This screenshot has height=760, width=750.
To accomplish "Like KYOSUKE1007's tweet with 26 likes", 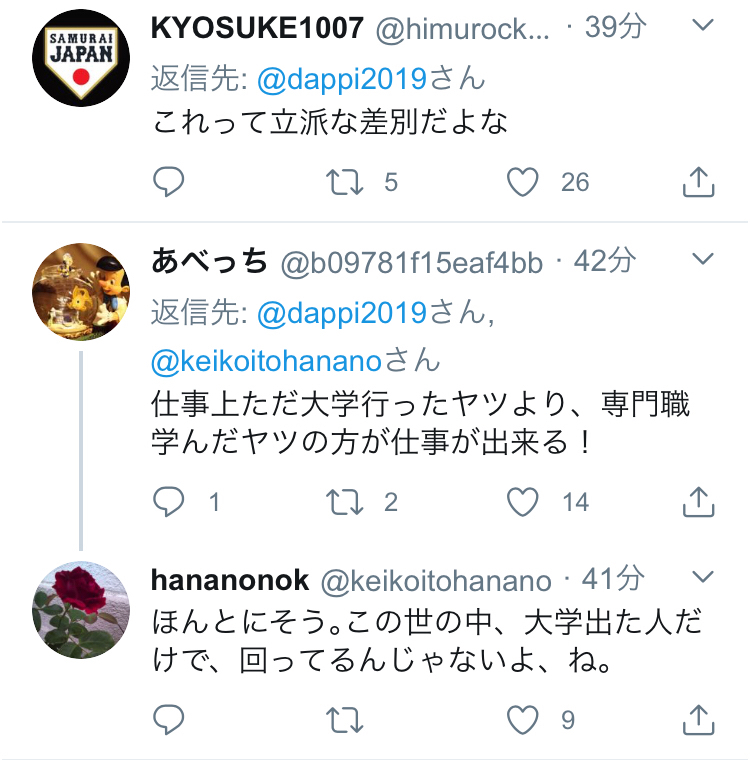I will tap(523, 182).
